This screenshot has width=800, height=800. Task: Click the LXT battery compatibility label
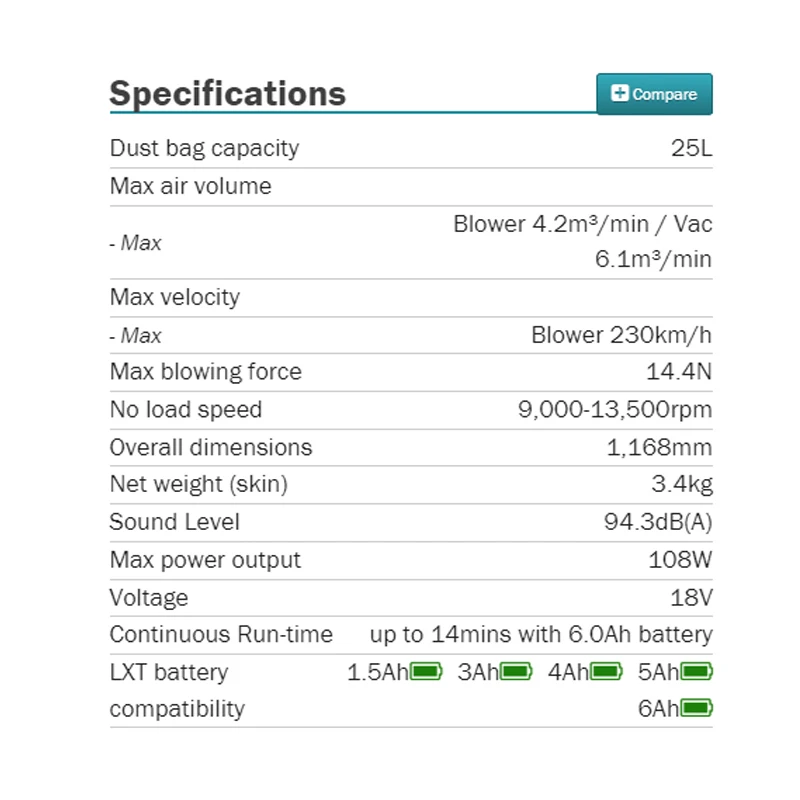pyautogui.click(x=177, y=690)
